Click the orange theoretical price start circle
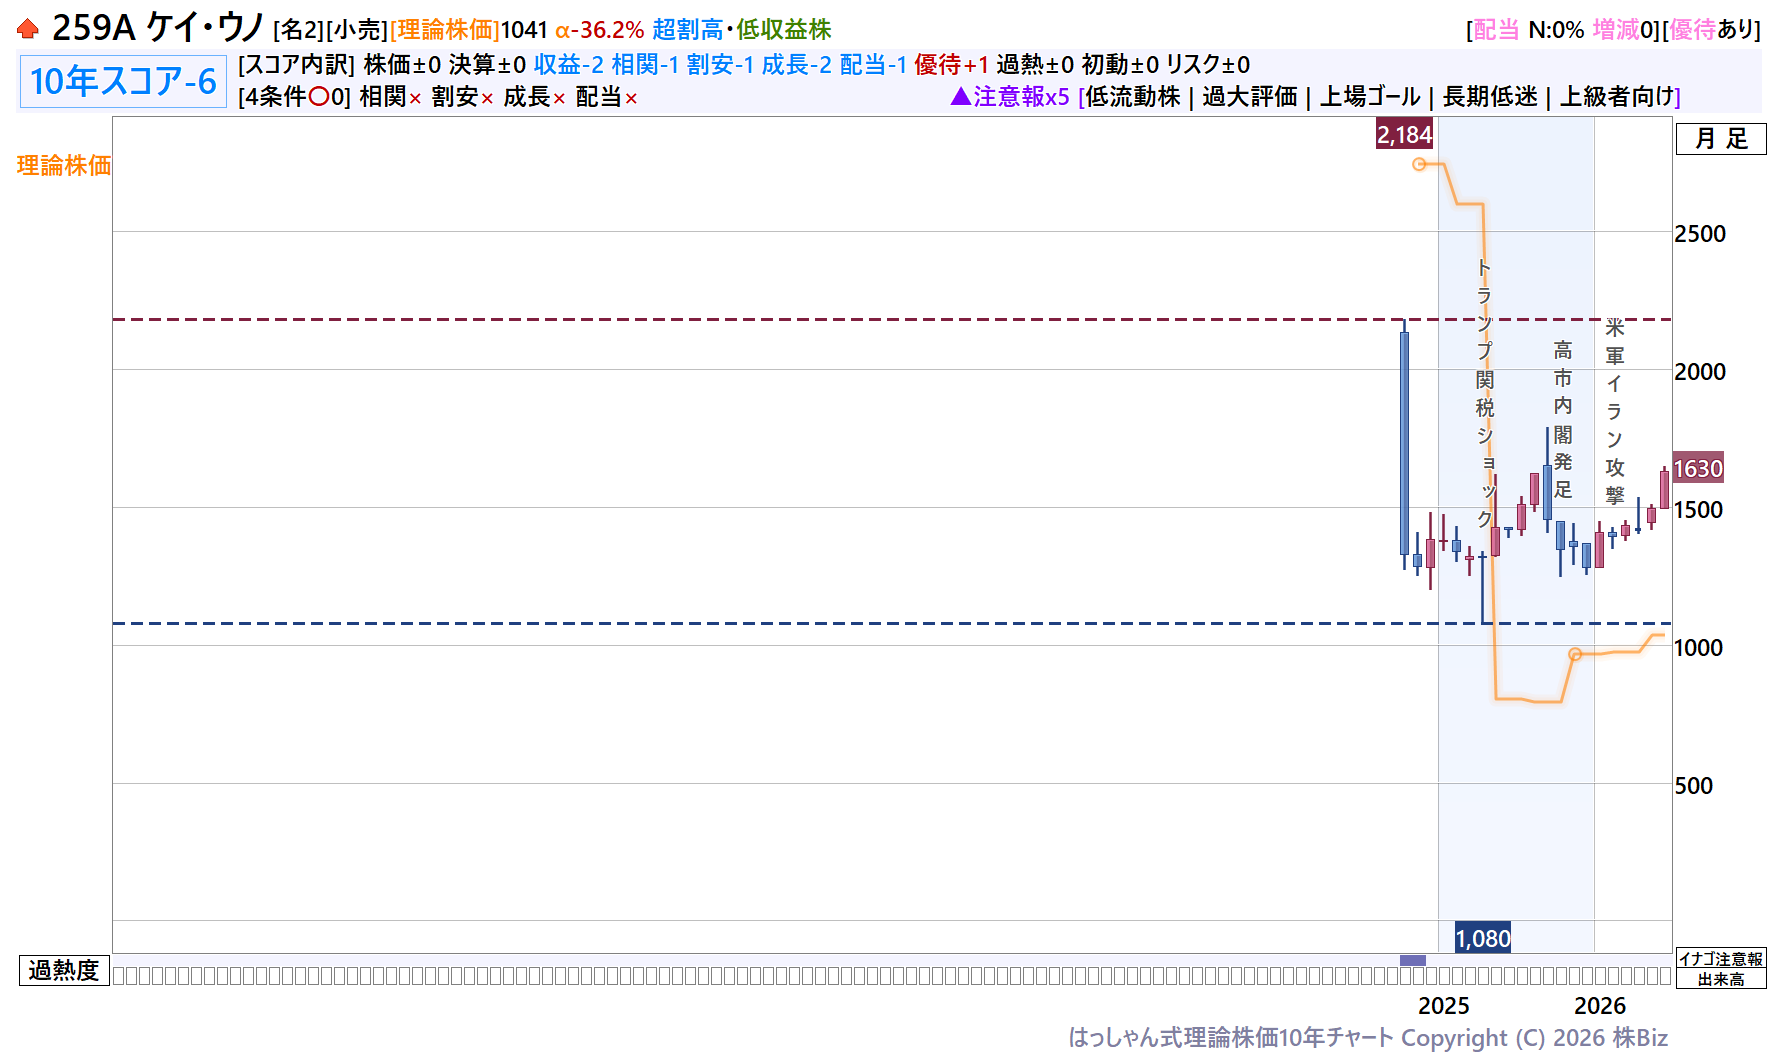 (1419, 164)
